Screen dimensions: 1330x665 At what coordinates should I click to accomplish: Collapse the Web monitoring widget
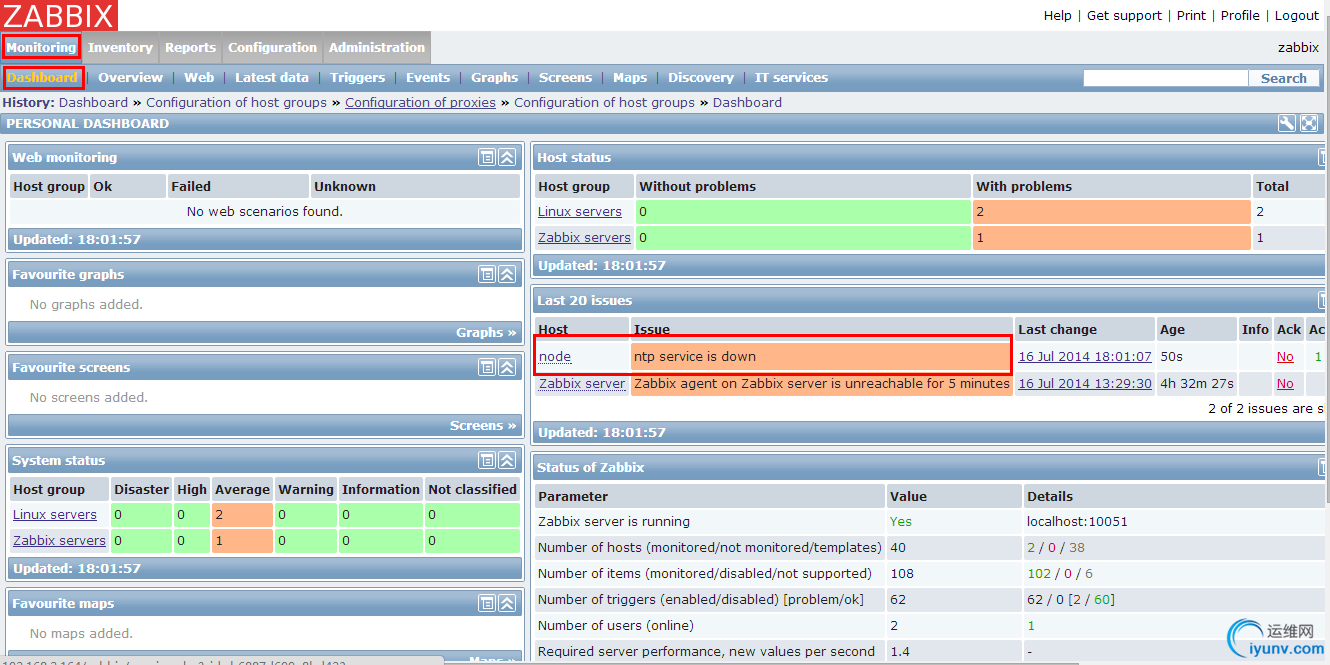coord(507,157)
